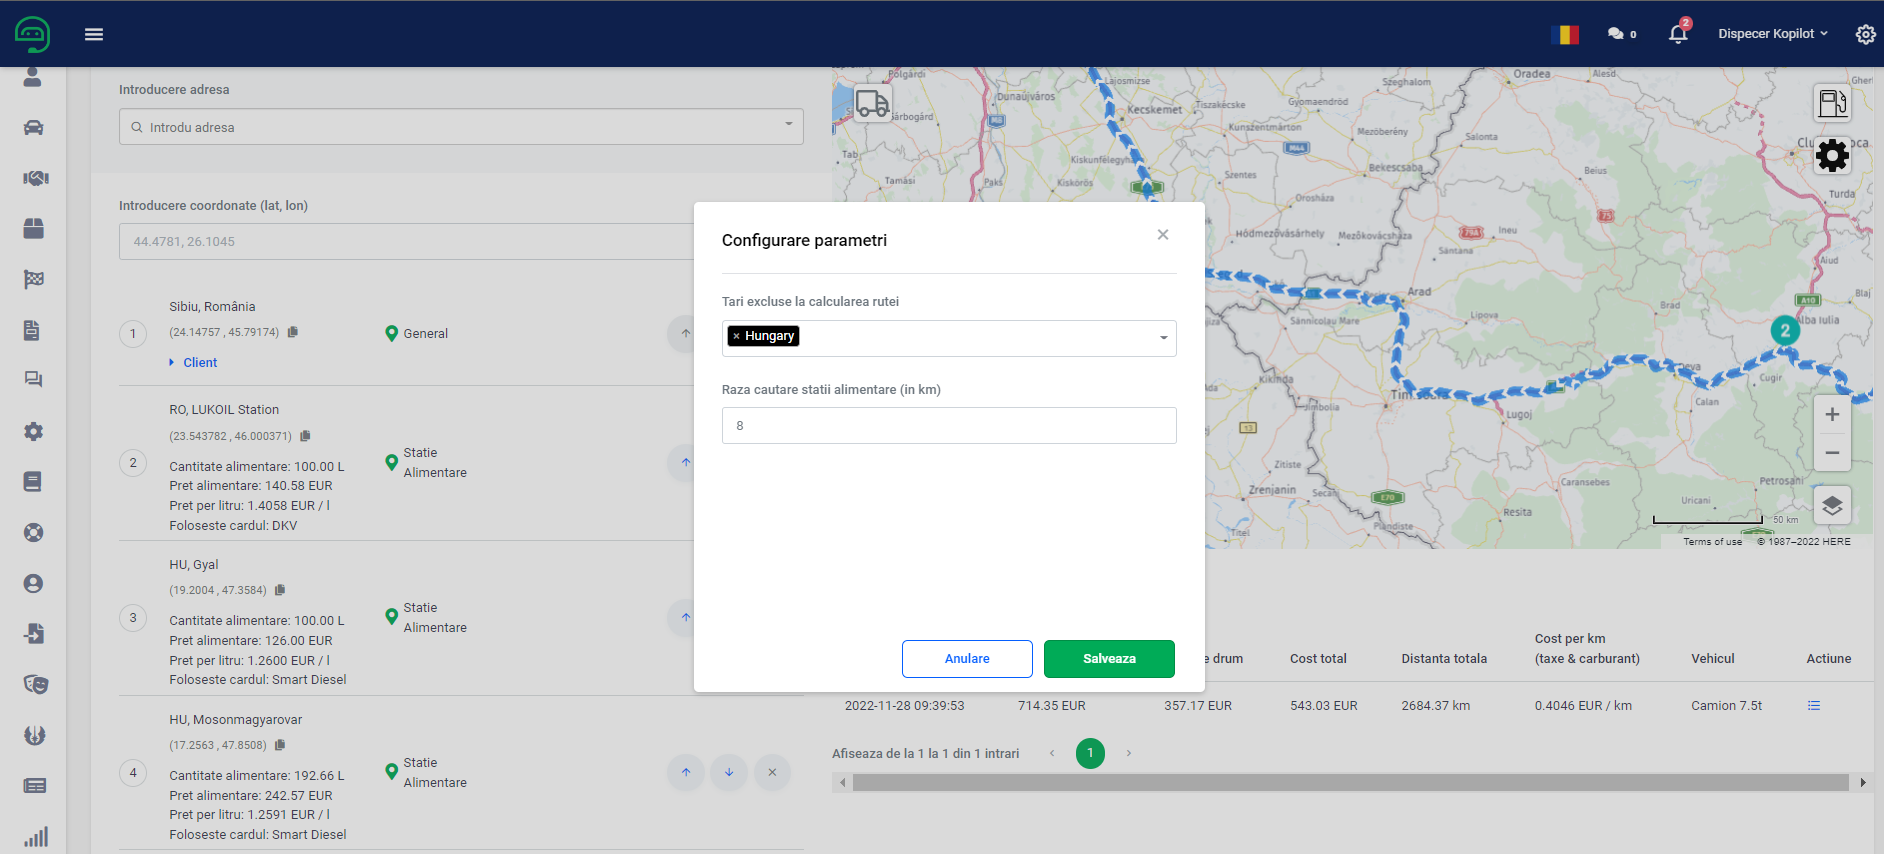Open the Dispecer Kopilot user menu
This screenshot has height=854, width=1884.
click(1772, 34)
